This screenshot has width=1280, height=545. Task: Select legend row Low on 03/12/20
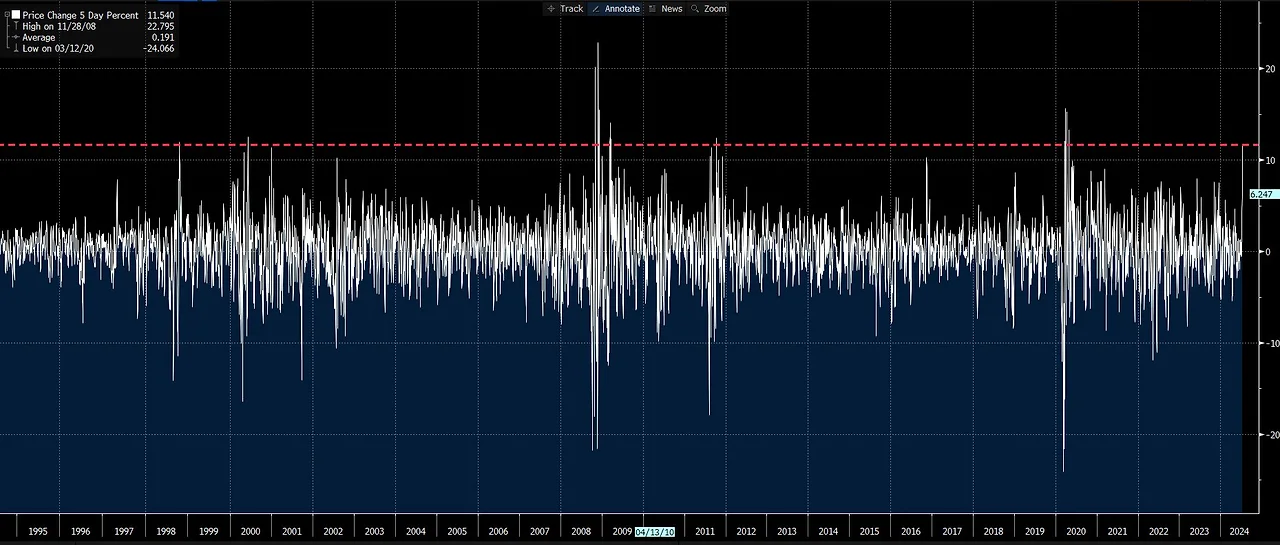(58, 48)
